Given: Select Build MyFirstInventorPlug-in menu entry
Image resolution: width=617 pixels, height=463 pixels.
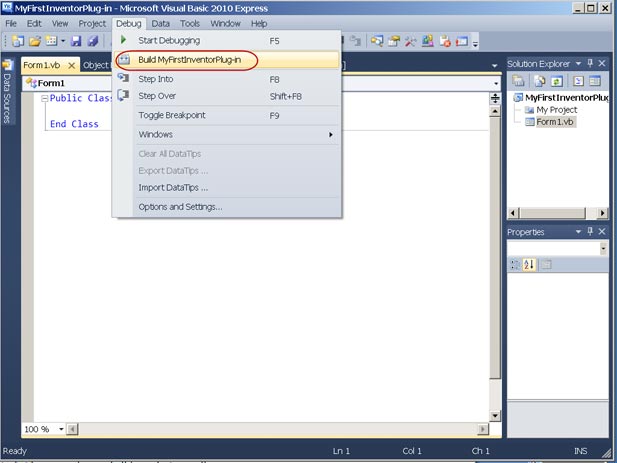Looking at the screenshot, I should (x=189, y=59).
